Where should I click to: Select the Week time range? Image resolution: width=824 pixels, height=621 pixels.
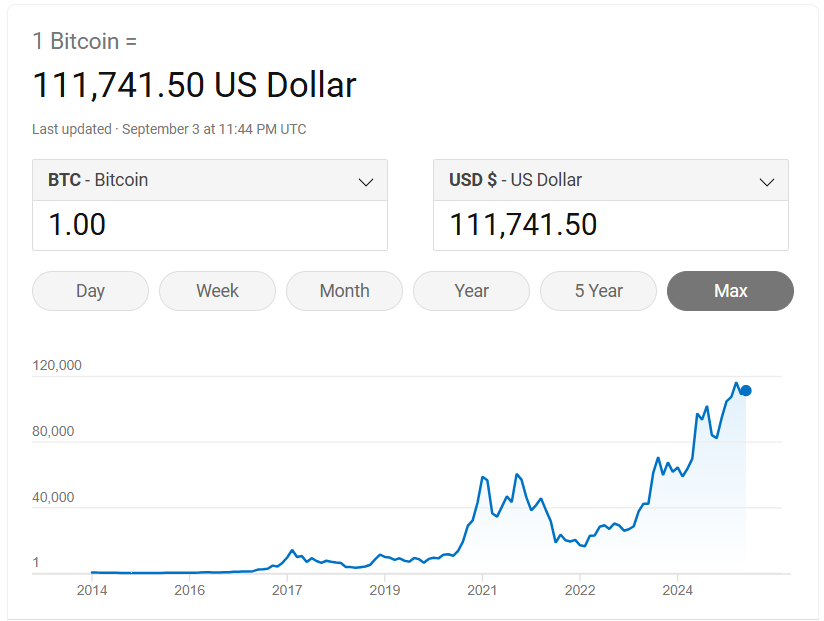point(218,291)
